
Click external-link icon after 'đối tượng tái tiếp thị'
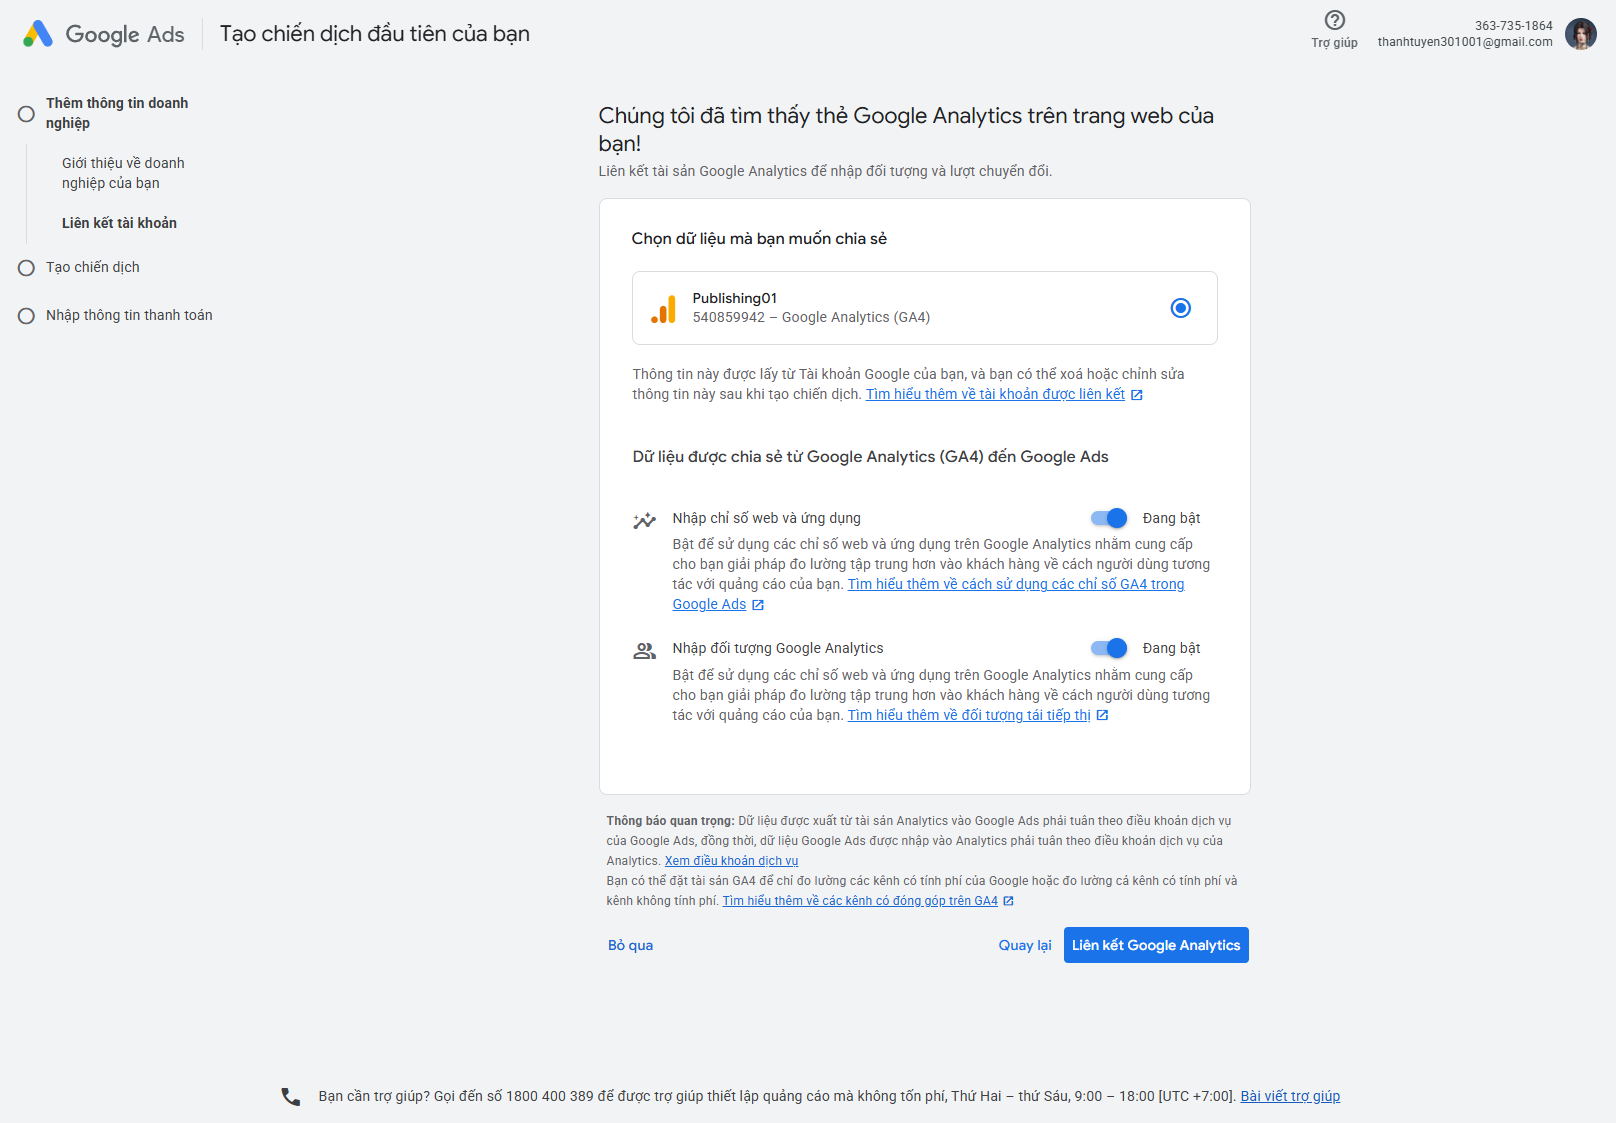[1102, 715]
